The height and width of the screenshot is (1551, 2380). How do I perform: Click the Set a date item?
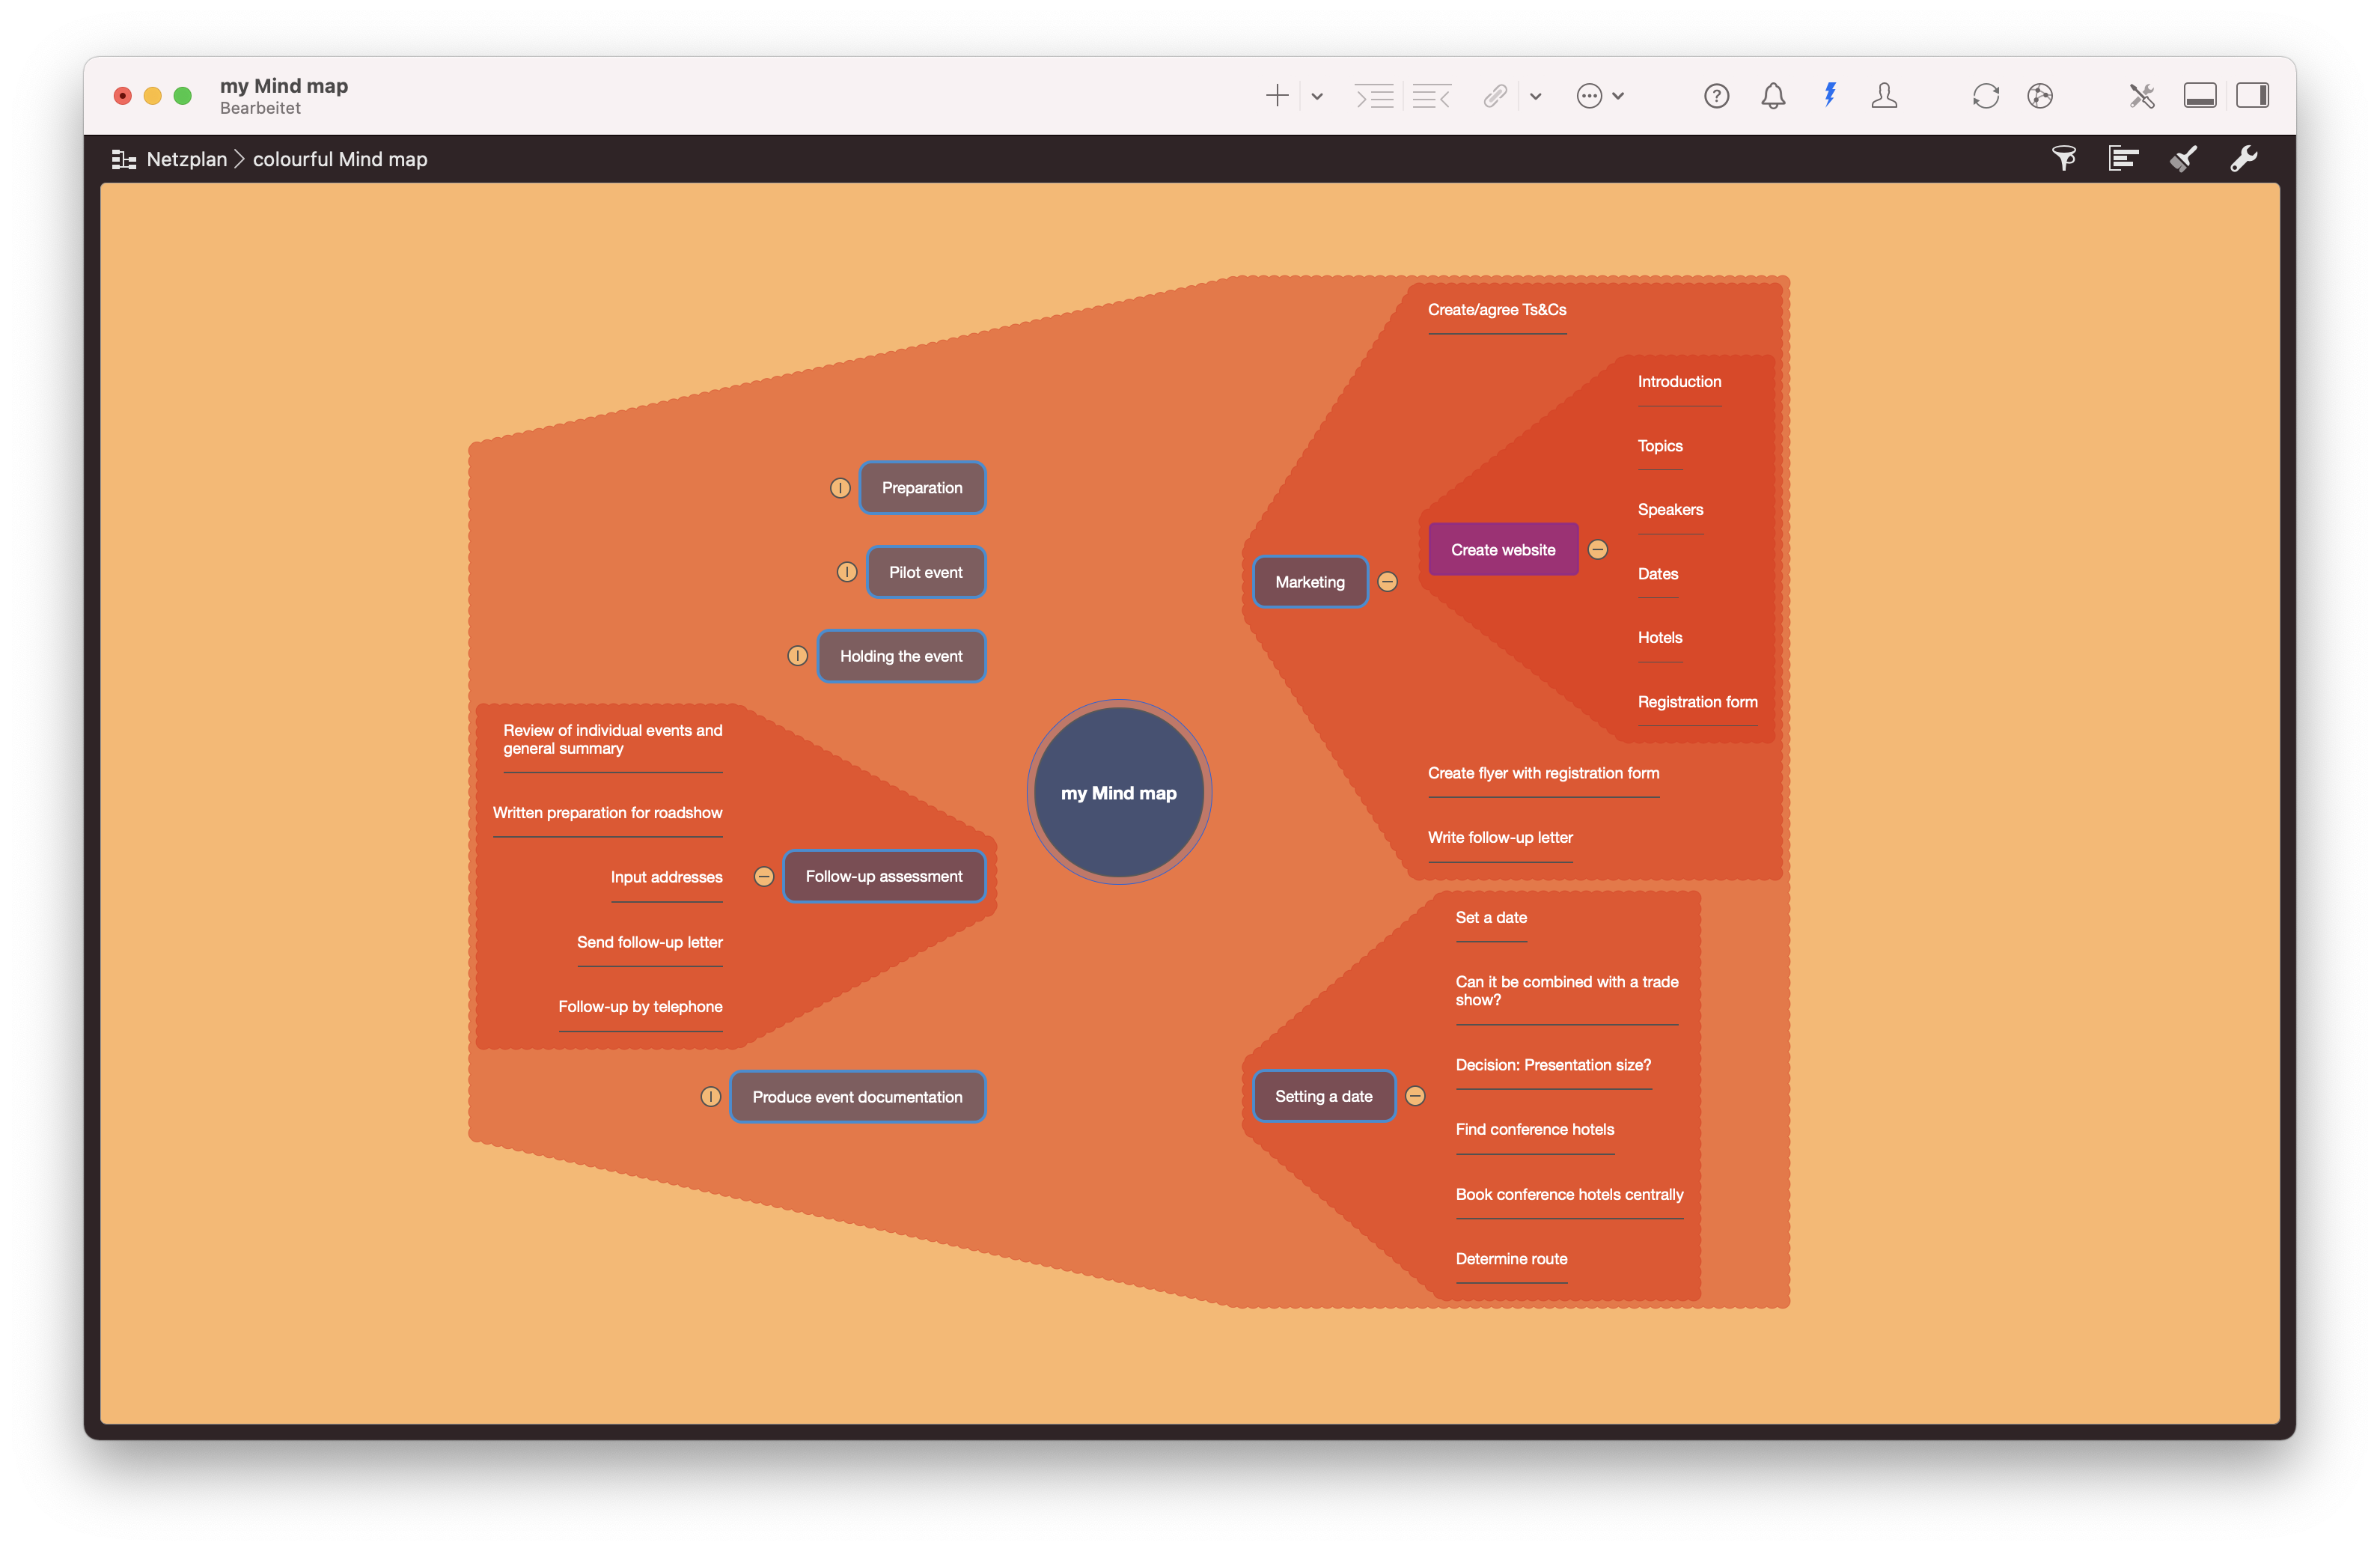click(1491, 918)
